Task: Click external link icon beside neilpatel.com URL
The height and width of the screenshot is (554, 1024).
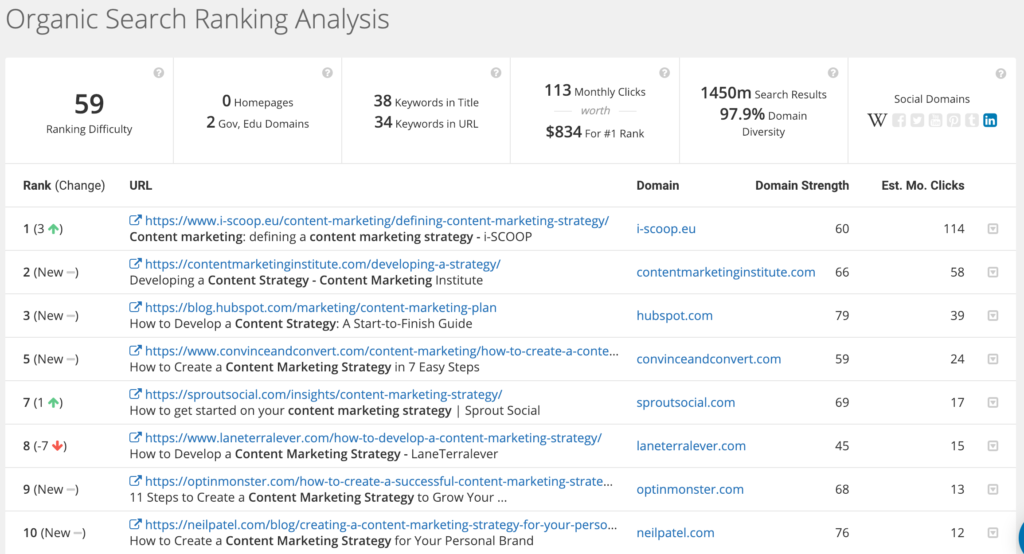Action: pyautogui.click(x=135, y=524)
